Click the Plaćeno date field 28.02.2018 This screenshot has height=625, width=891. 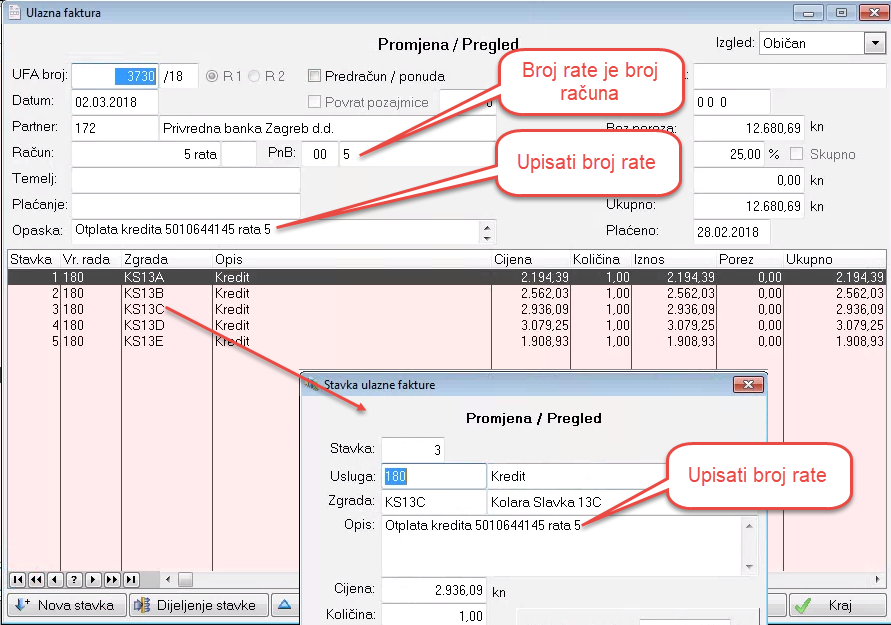732,232
